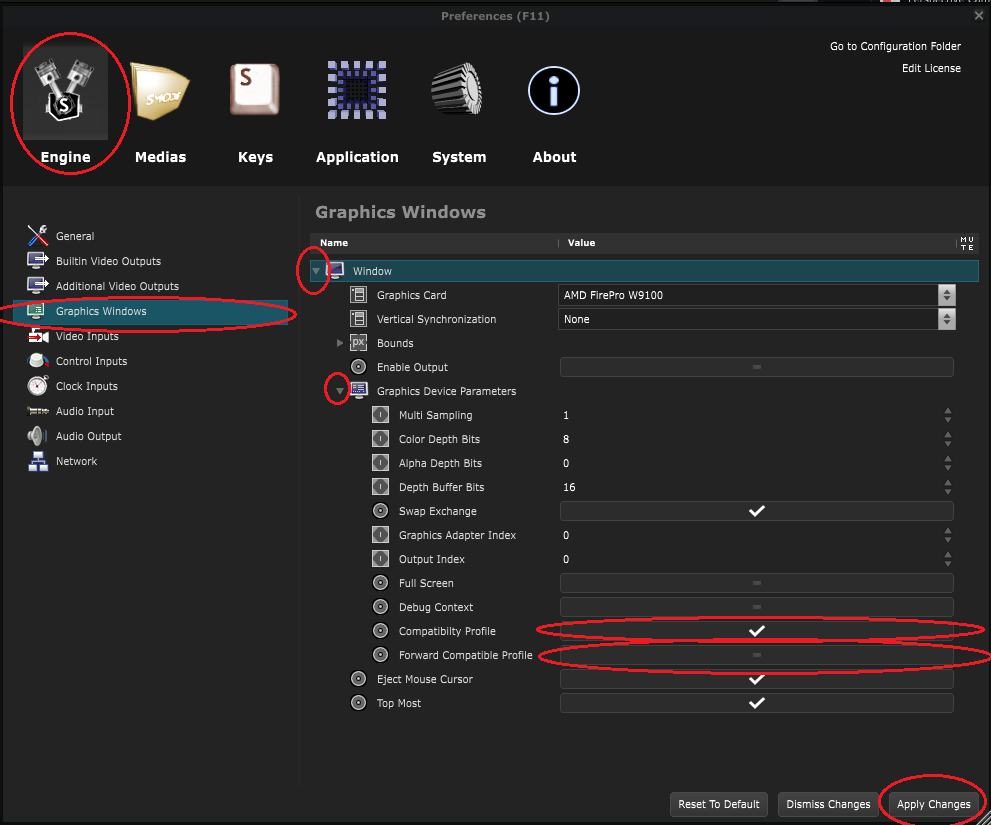991x825 pixels.
Task: Adjust the Color Depth Bits stepper arrows
Action: click(947, 439)
